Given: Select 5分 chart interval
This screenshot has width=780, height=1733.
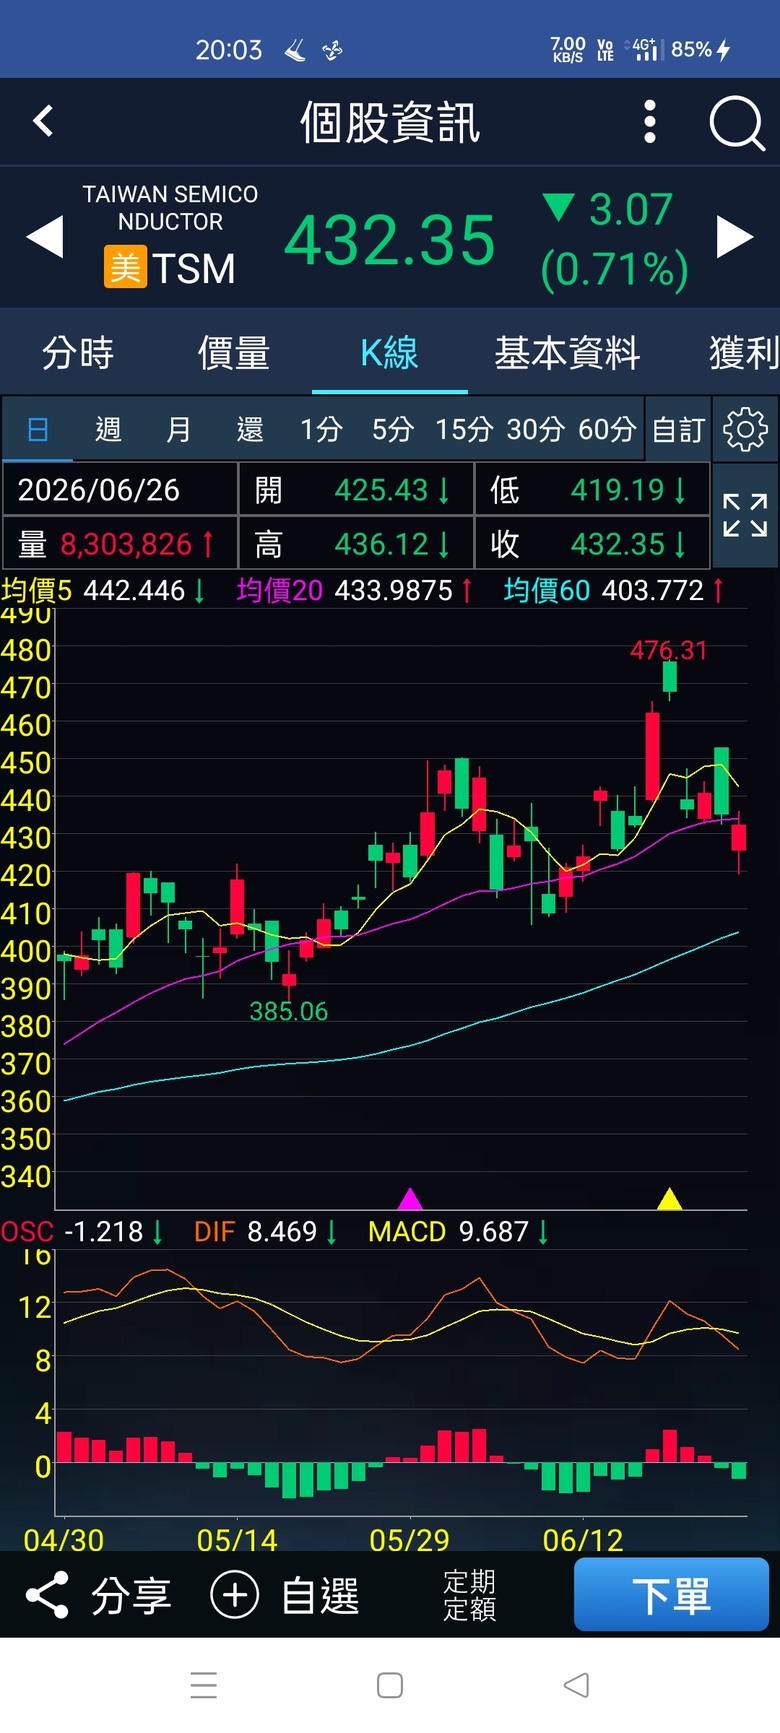Looking at the screenshot, I should coord(393,429).
